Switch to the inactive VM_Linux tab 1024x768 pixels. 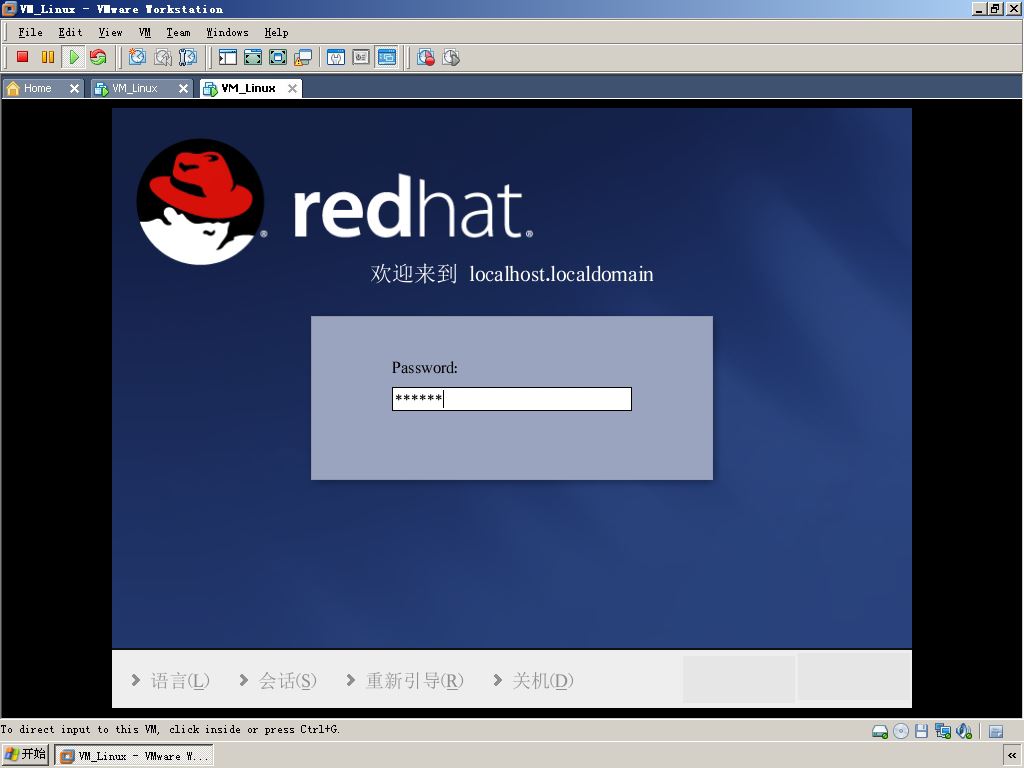[x=135, y=88]
